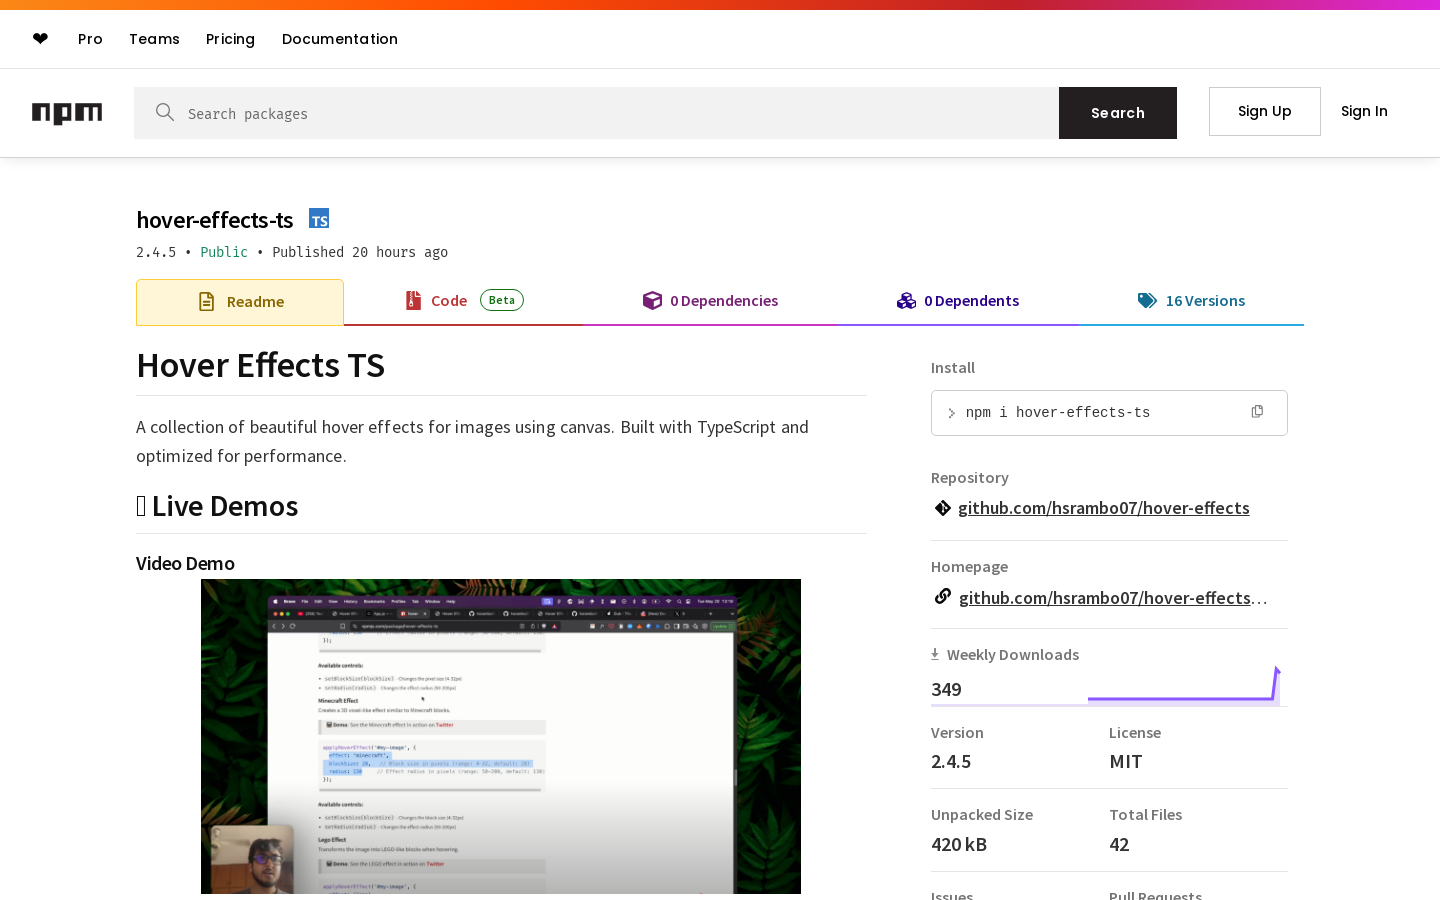Click the TypeScript TS badge icon

tap(319, 219)
